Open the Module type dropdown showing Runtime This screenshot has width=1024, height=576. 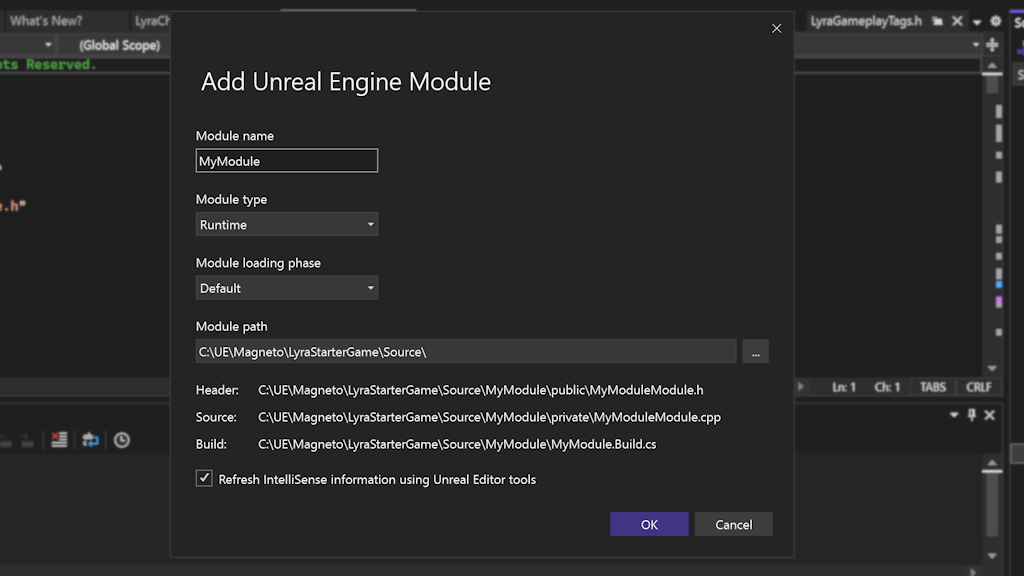click(x=287, y=224)
